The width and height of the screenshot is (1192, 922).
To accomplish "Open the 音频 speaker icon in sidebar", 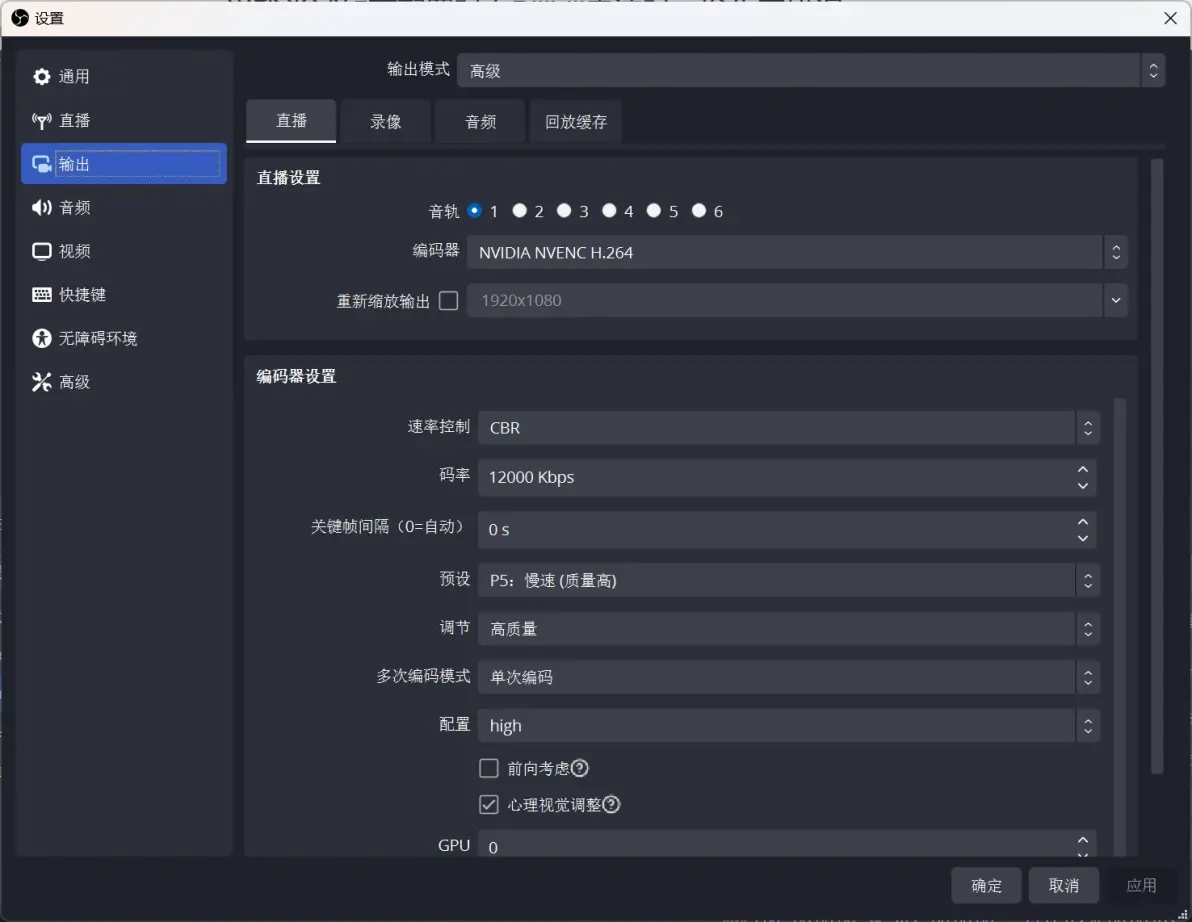I will 41,208.
